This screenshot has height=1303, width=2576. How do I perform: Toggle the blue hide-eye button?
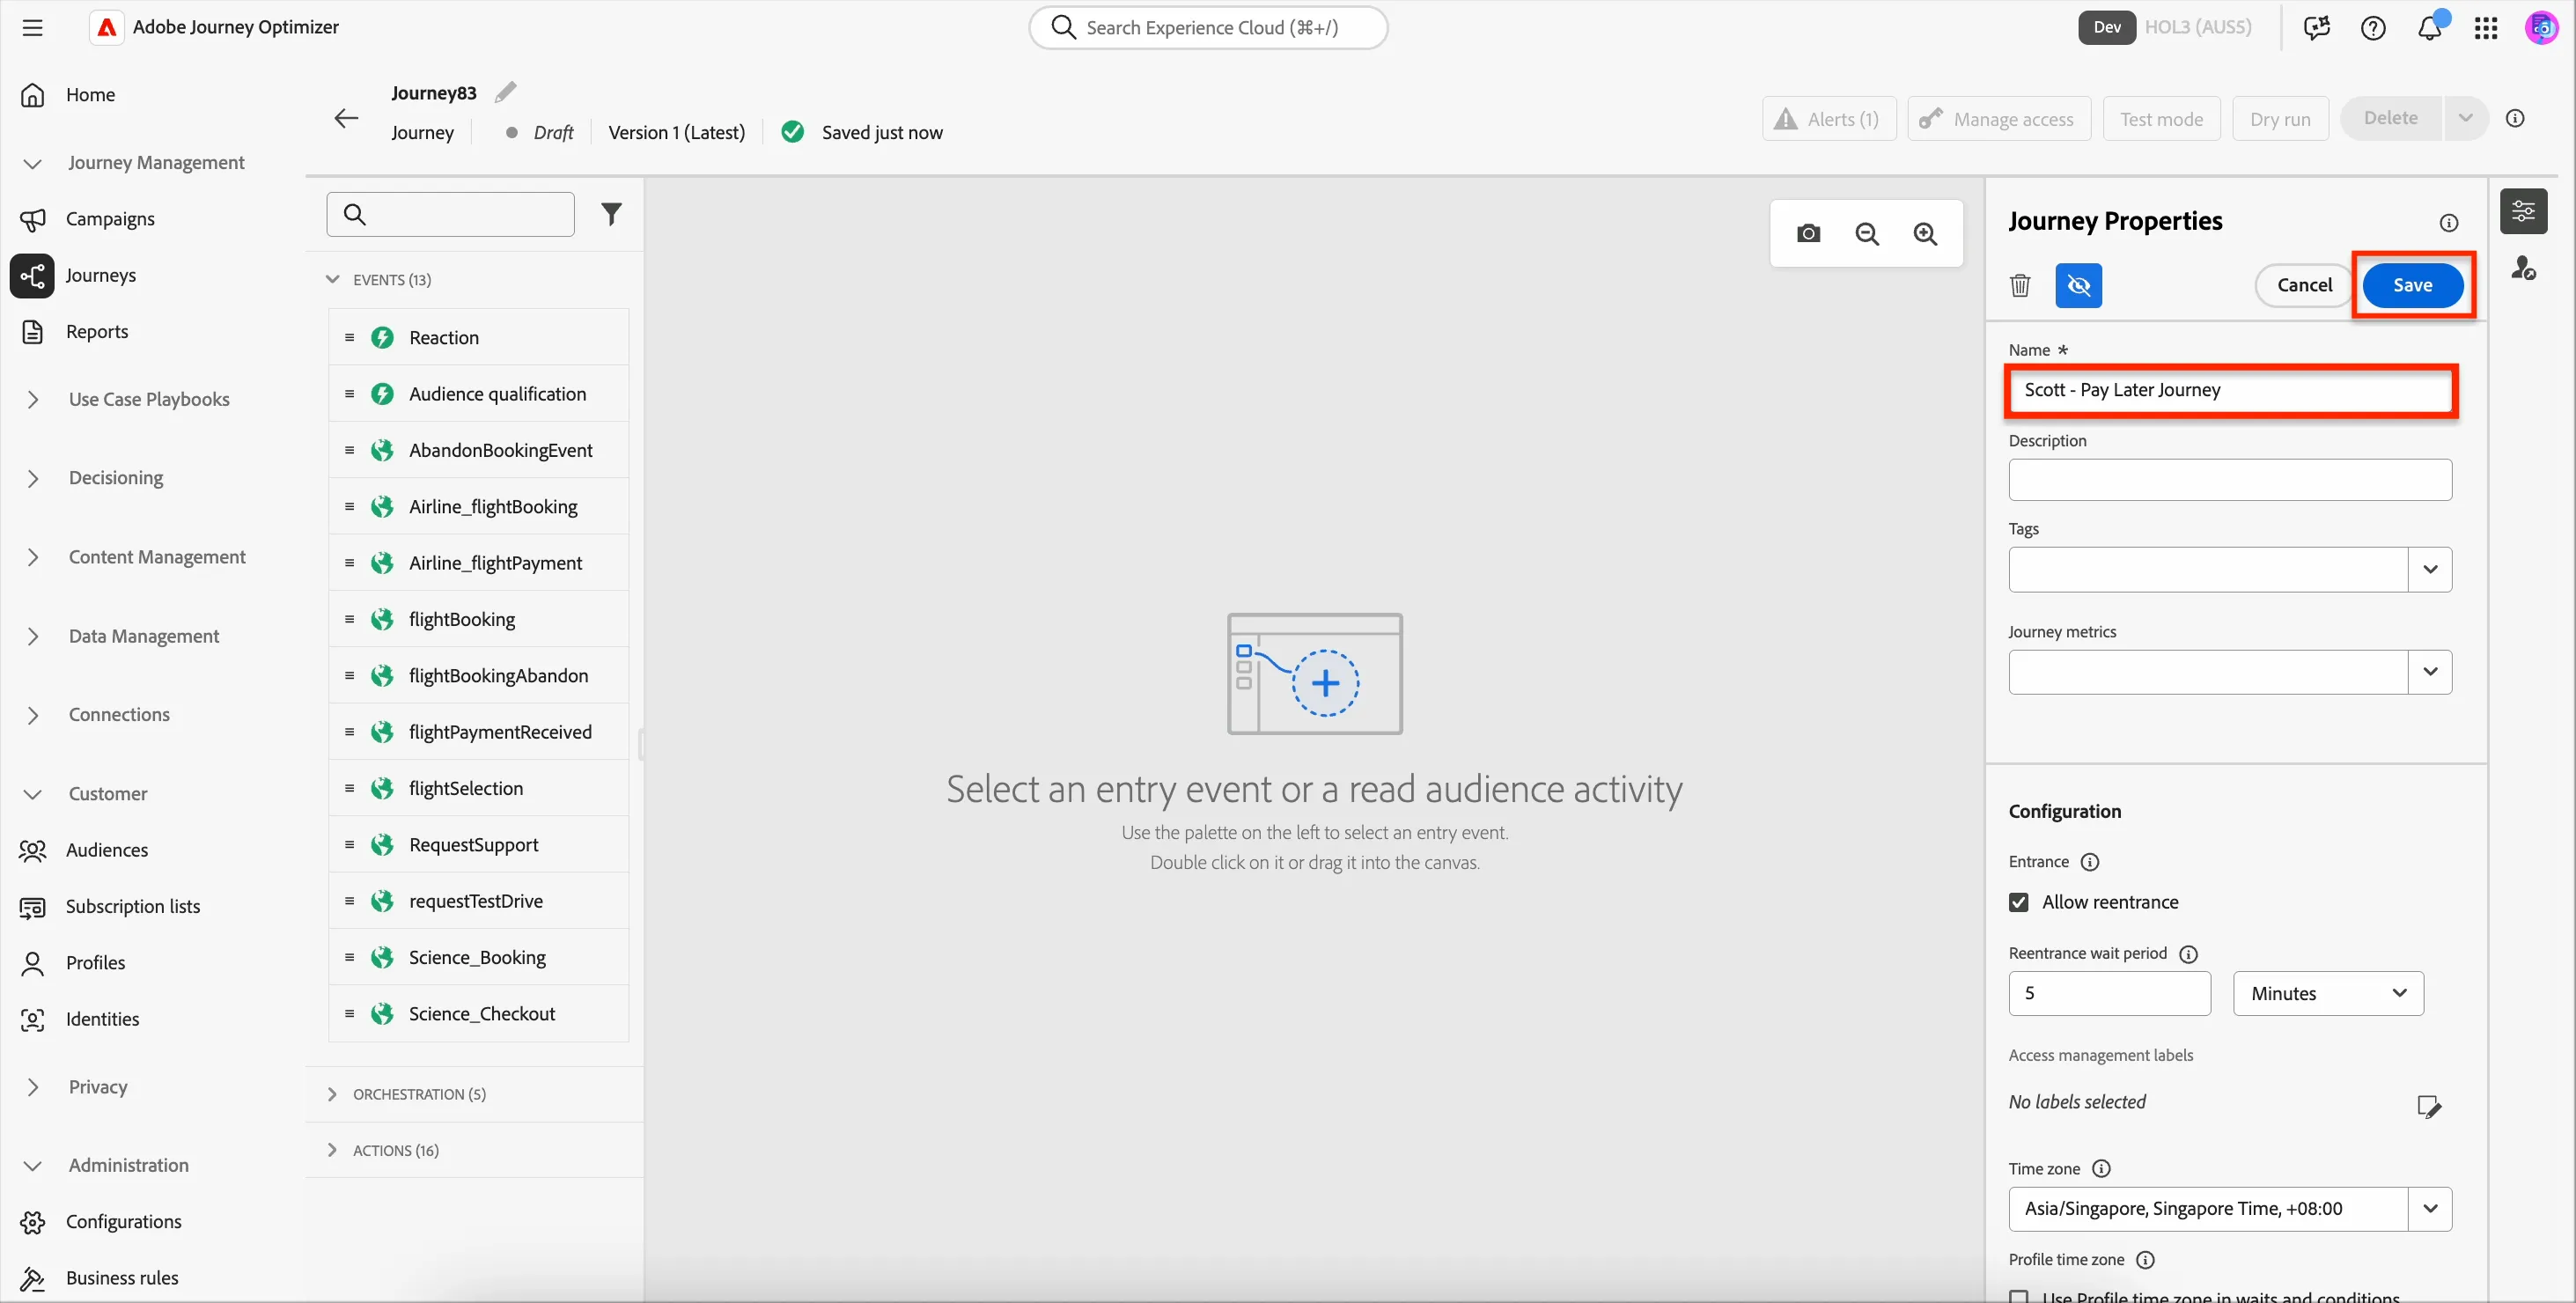point(2078,285)
